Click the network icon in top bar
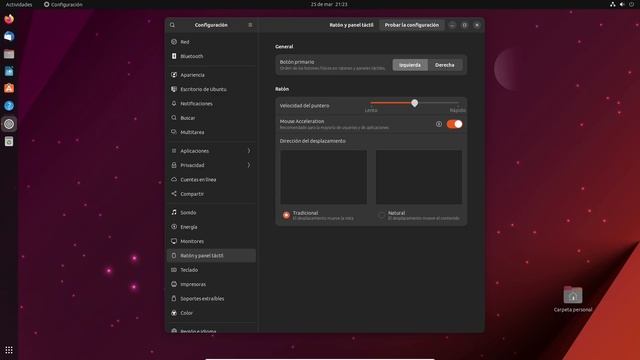The width and height of the screenshot is (640, 360). pyautogui.click(x=613, y=4)
